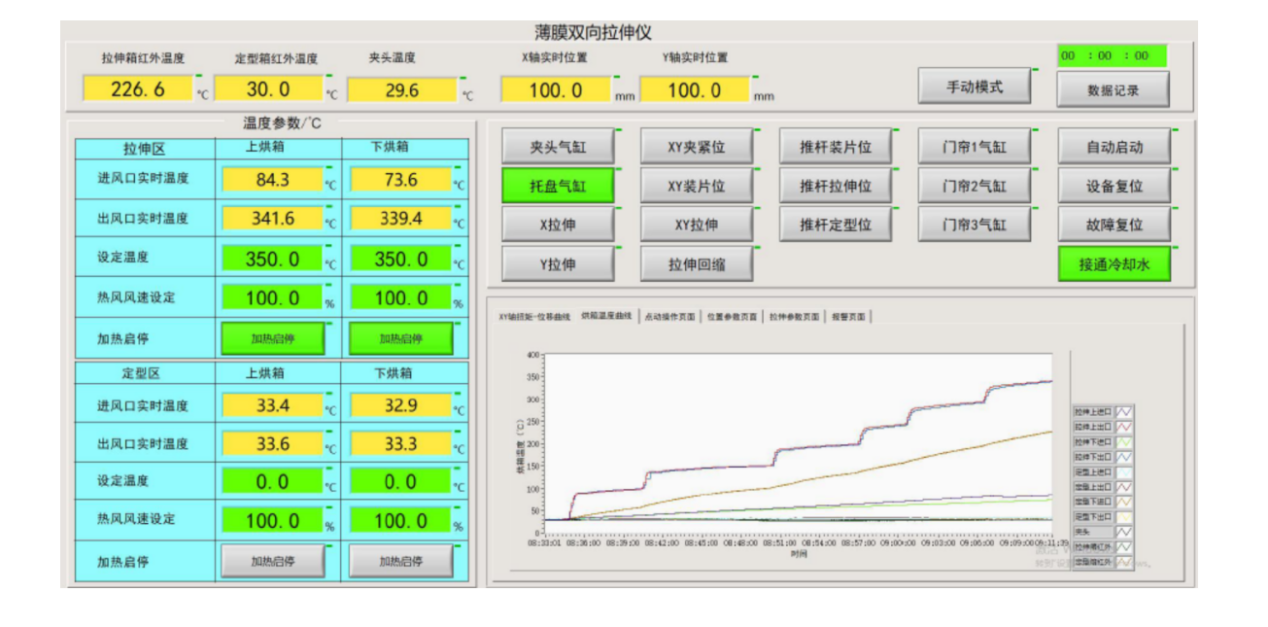Click the 数据记录 button
Image resolution: width=1268 pixels, height=627 pixels.
(1113, 90)
